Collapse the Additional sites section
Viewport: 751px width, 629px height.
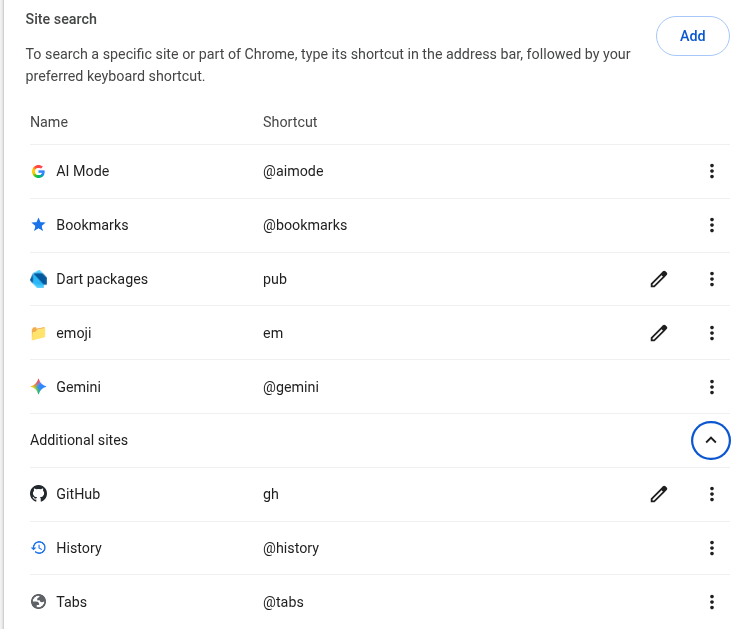(711, 440)
